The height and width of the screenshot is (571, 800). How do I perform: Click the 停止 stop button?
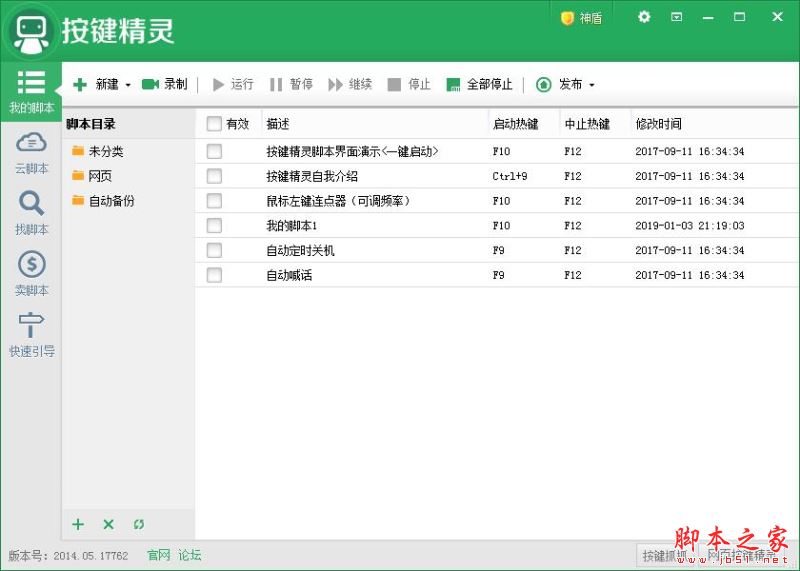[x=409, y=84]
